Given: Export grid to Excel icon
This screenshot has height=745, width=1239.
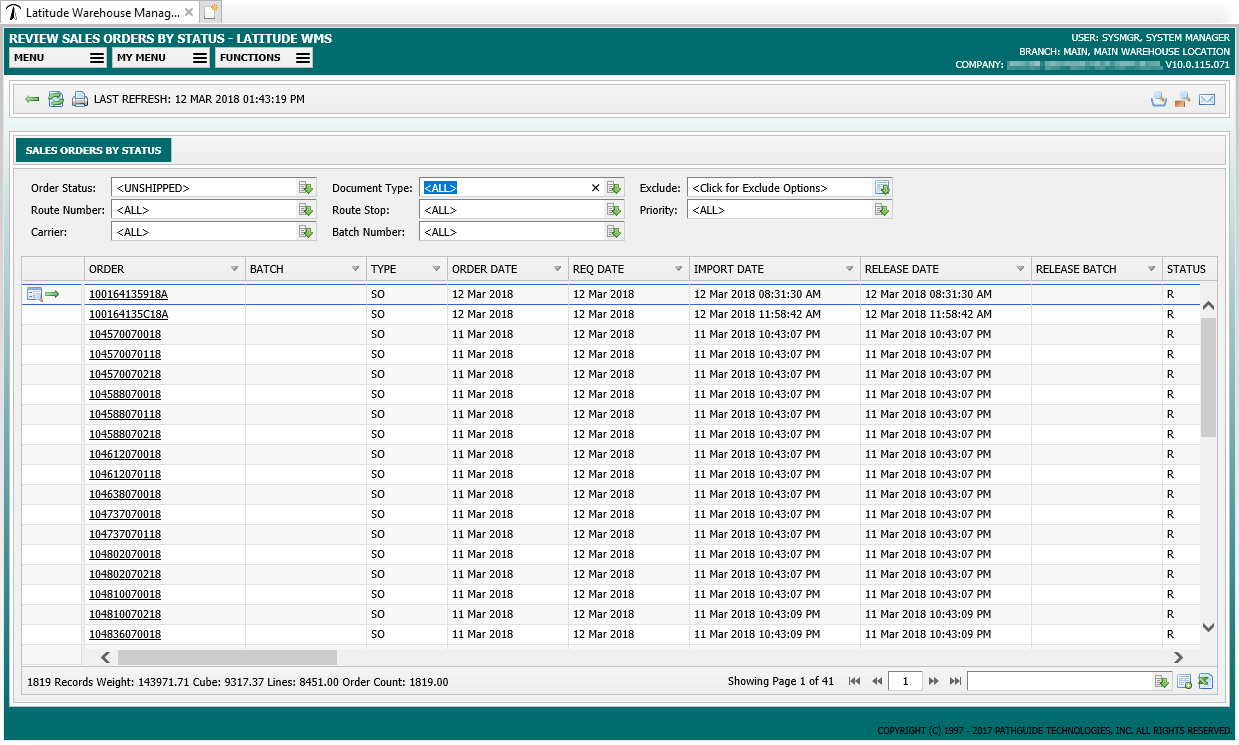Looking at the screenshot, I should [x=1205, y=681].
